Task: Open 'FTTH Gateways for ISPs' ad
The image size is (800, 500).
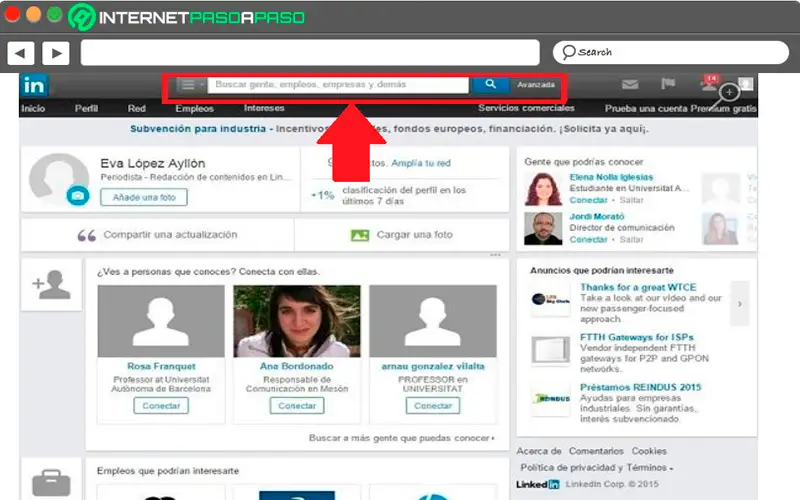Action: 637,337
